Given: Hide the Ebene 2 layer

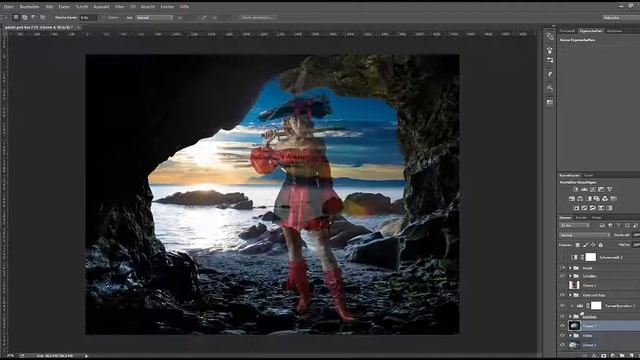Looking at the screenshot, I should point(562,345).
